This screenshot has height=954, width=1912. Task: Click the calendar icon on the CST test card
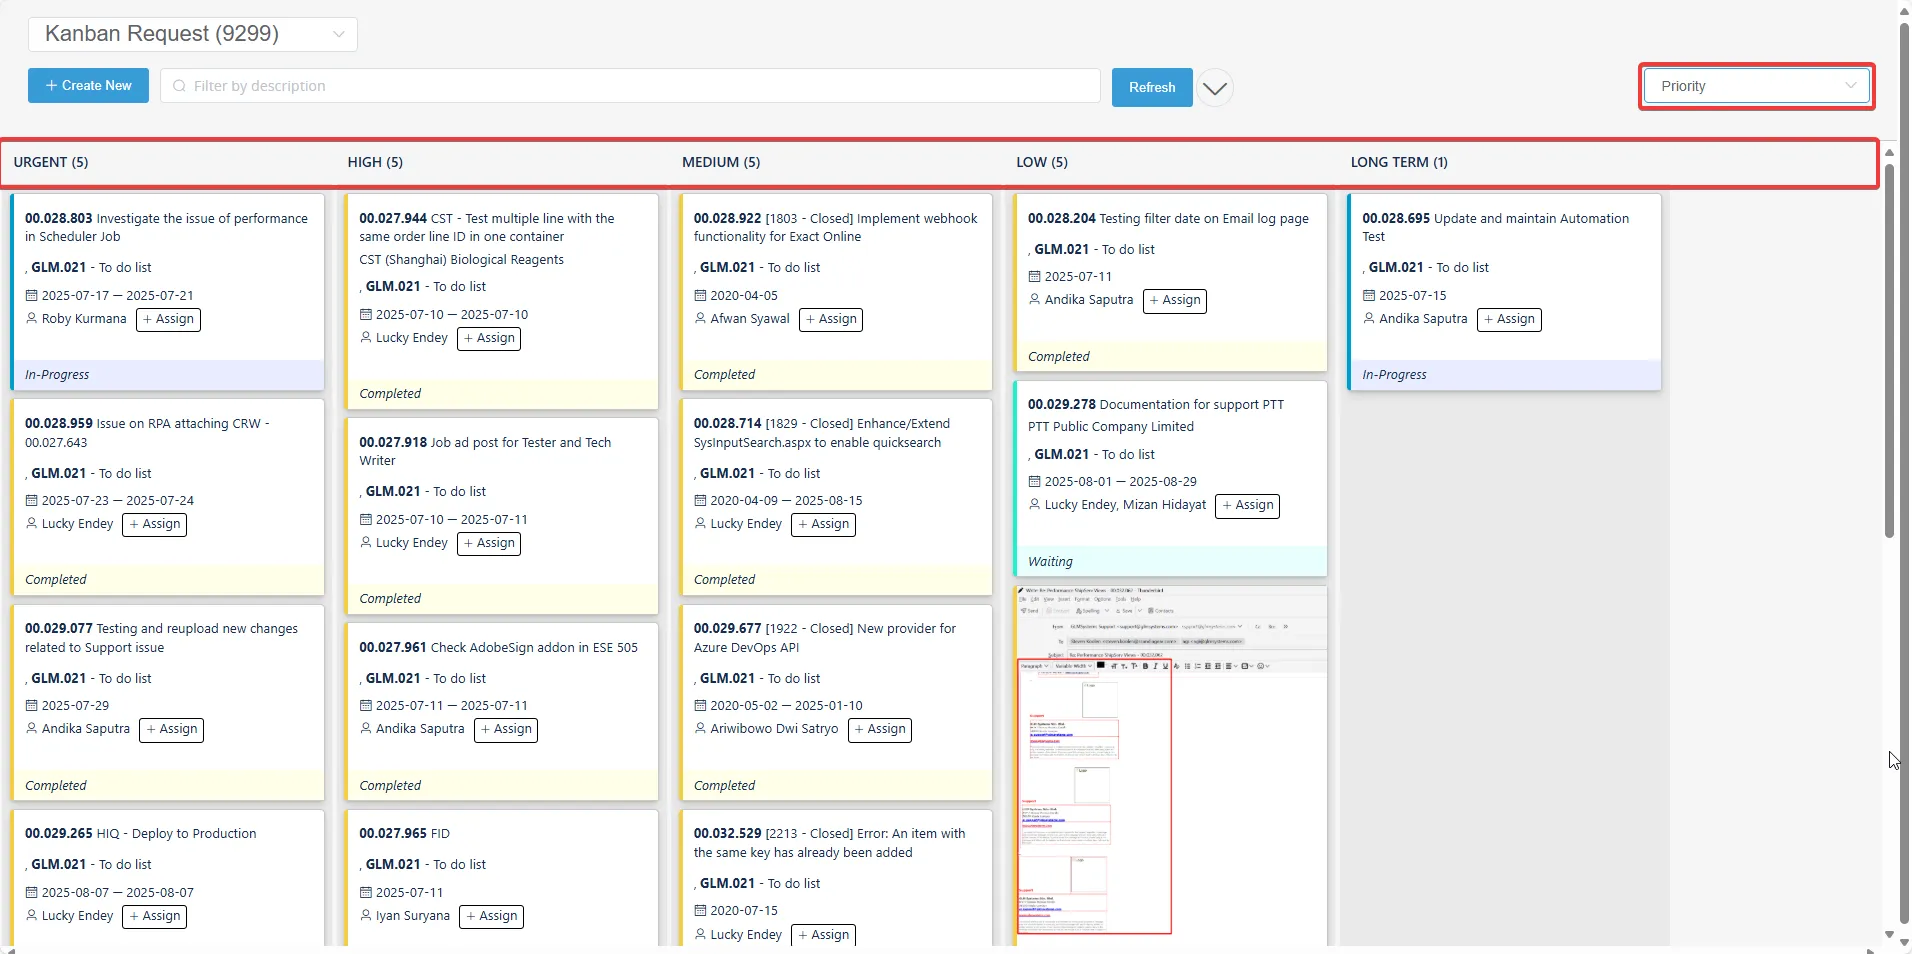tap(367, 313)
